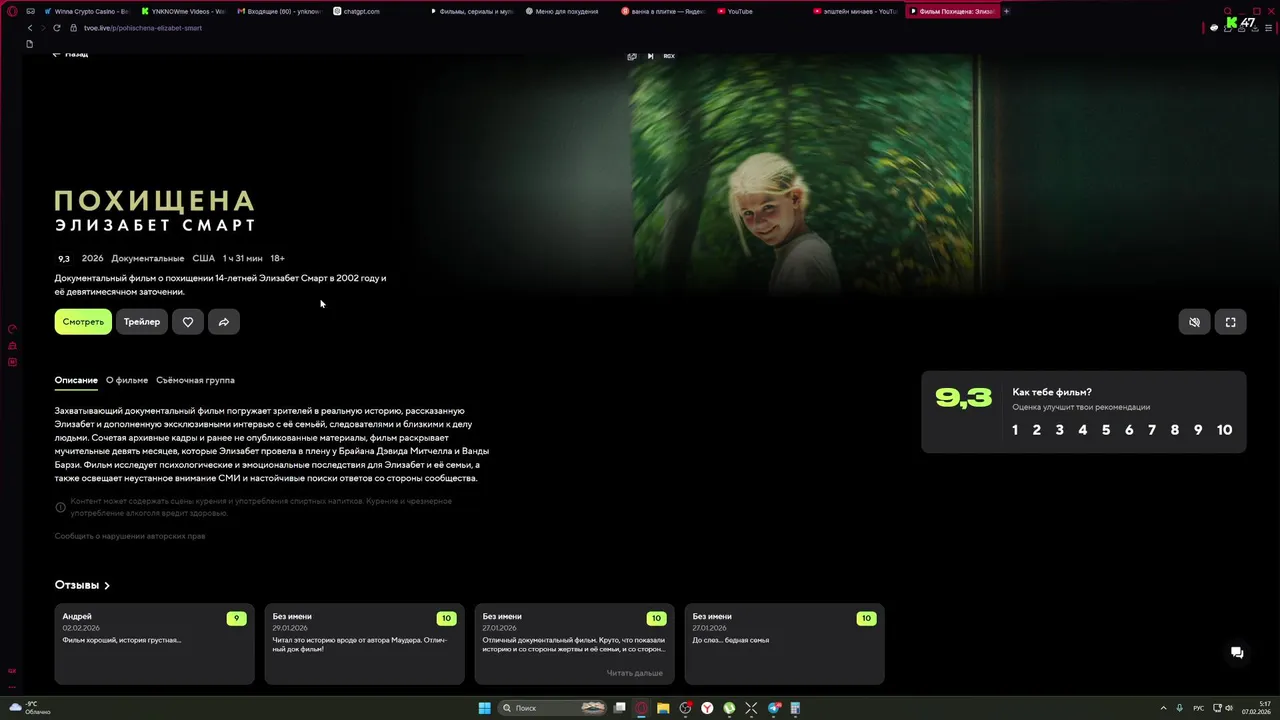Switch to the О фильме tab
Image resolution: width=1280 pixels, height=720 pixels.
[127, 380]
